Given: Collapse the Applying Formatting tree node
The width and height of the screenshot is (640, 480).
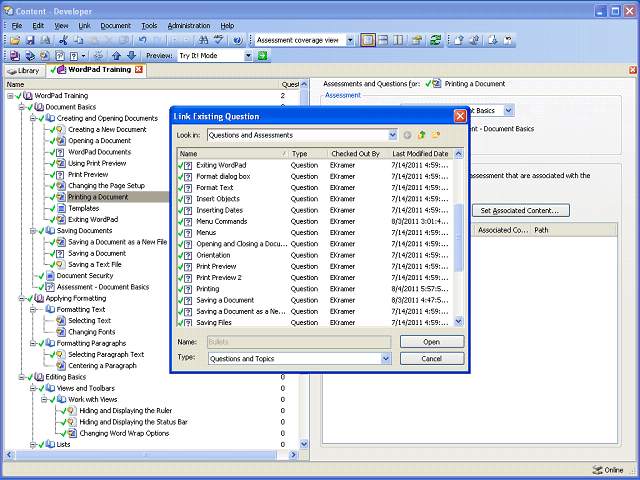Looking at the screenshot, I should (x=22, y=298).
